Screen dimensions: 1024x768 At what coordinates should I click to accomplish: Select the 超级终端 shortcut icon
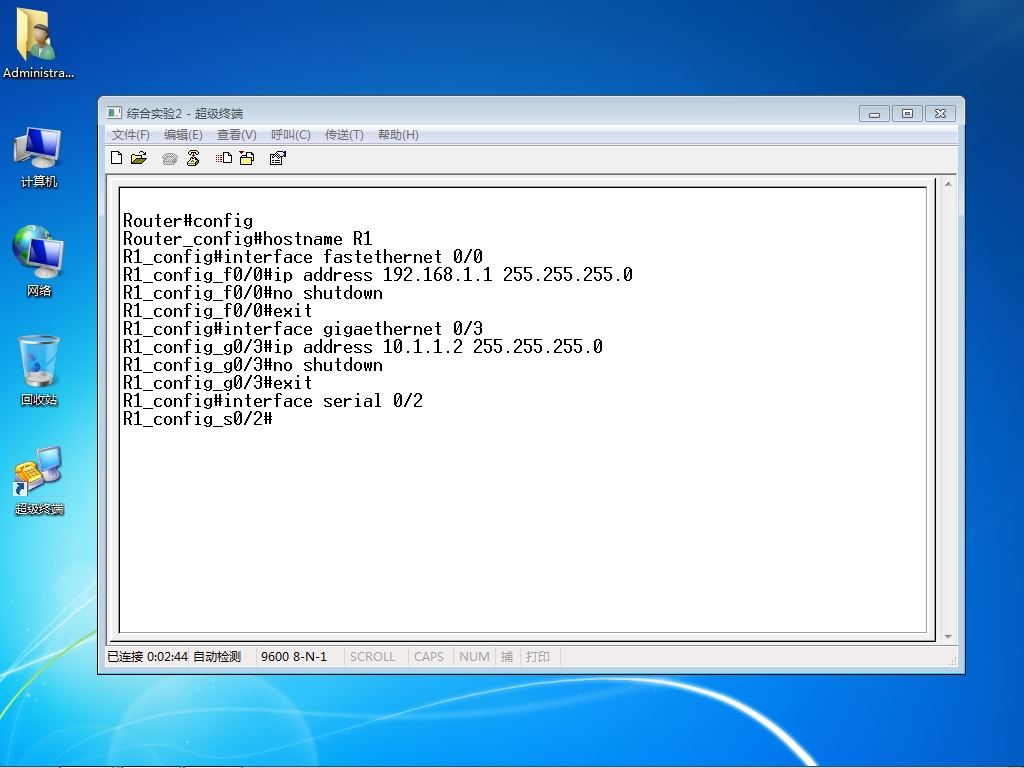[39, 481]
